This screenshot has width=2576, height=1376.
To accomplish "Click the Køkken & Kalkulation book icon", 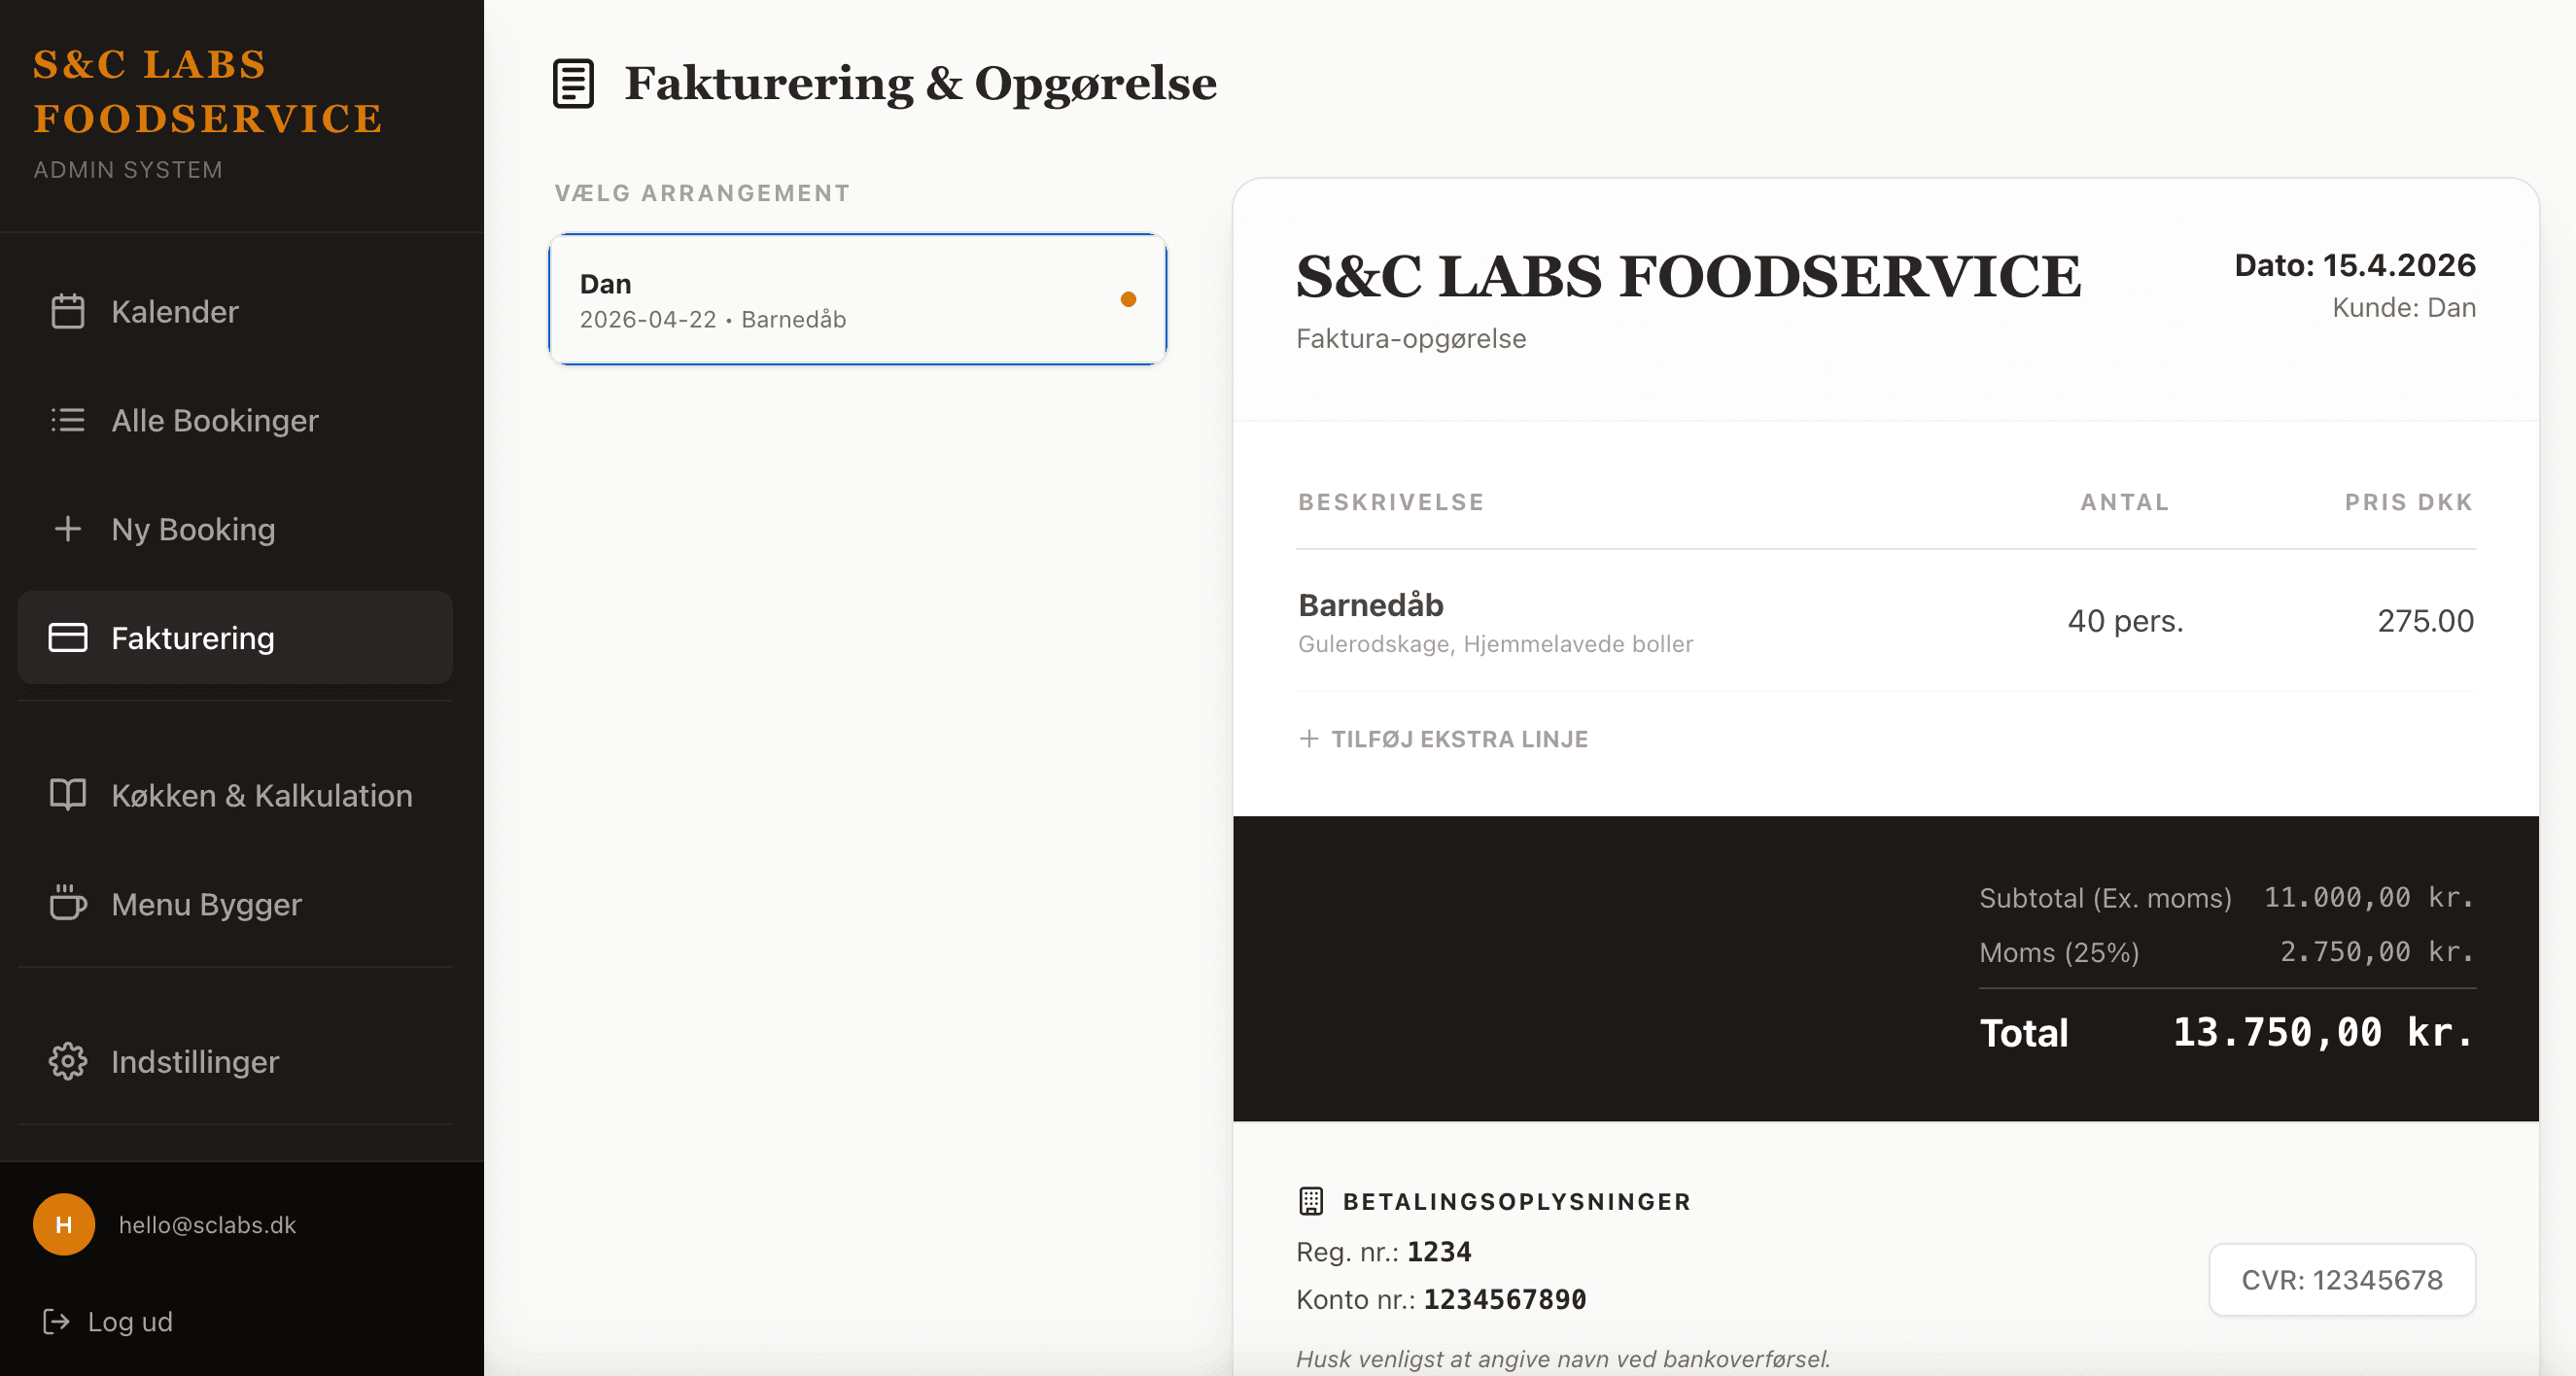I will (68, 795).
